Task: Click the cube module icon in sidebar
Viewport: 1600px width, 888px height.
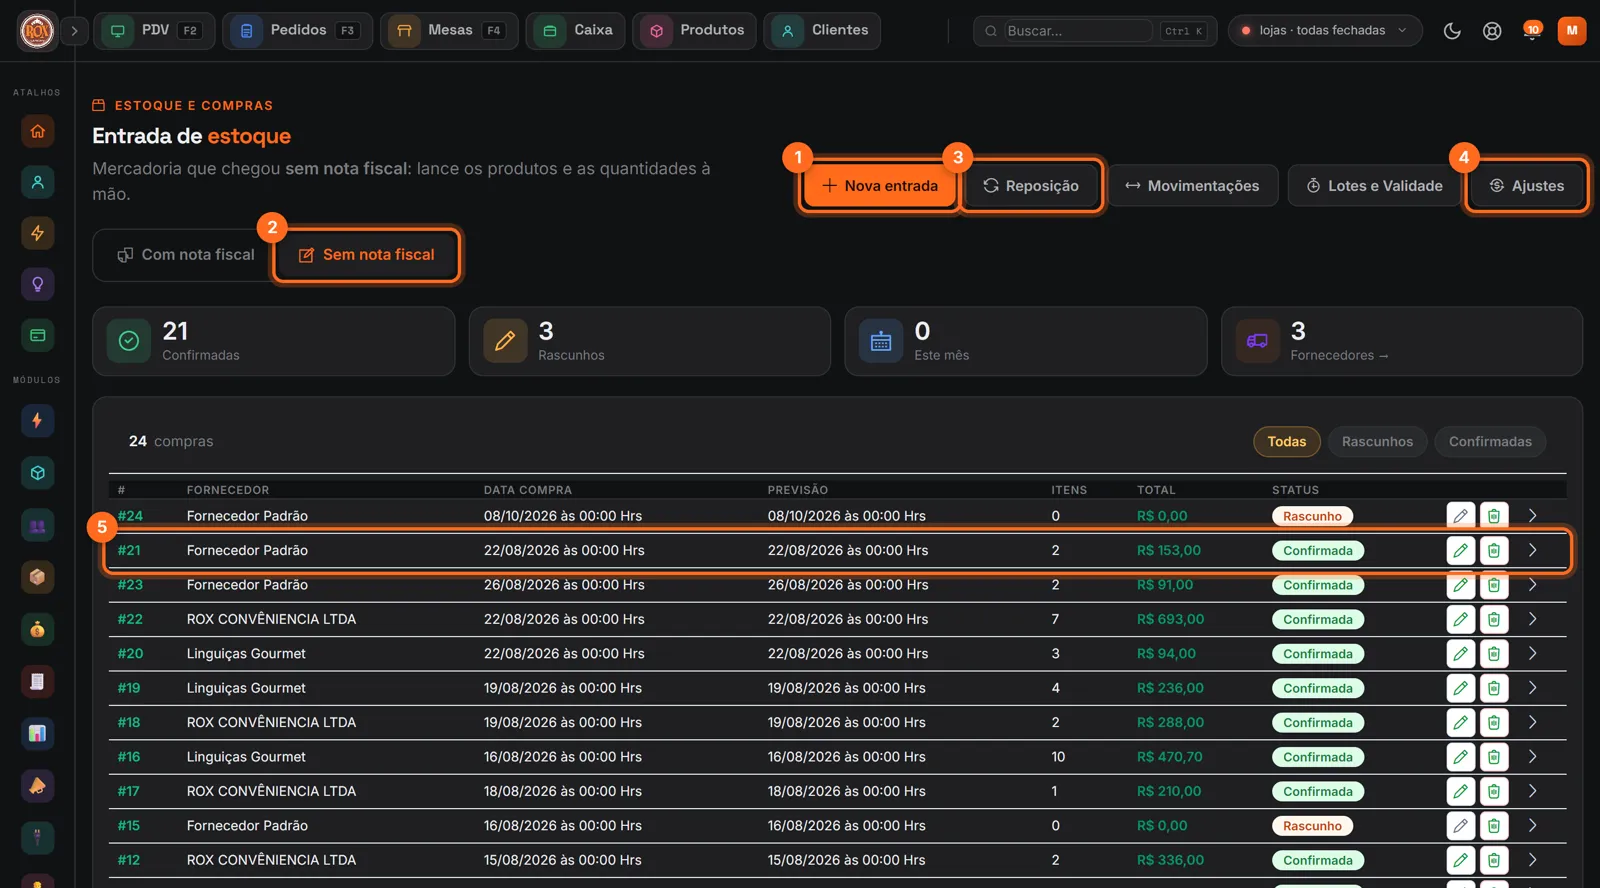Action: (37, 473)
